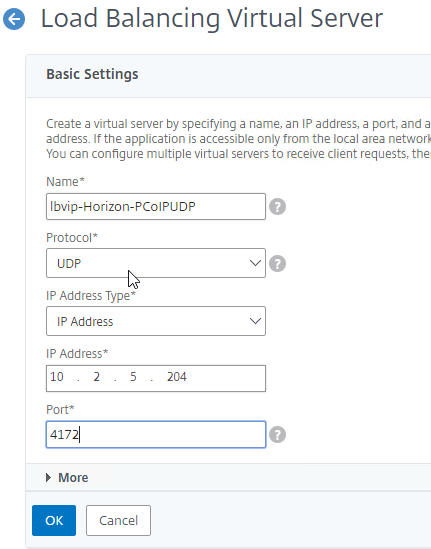Select the second IP octet 2
431x549 pixels.
pos(97,377)
